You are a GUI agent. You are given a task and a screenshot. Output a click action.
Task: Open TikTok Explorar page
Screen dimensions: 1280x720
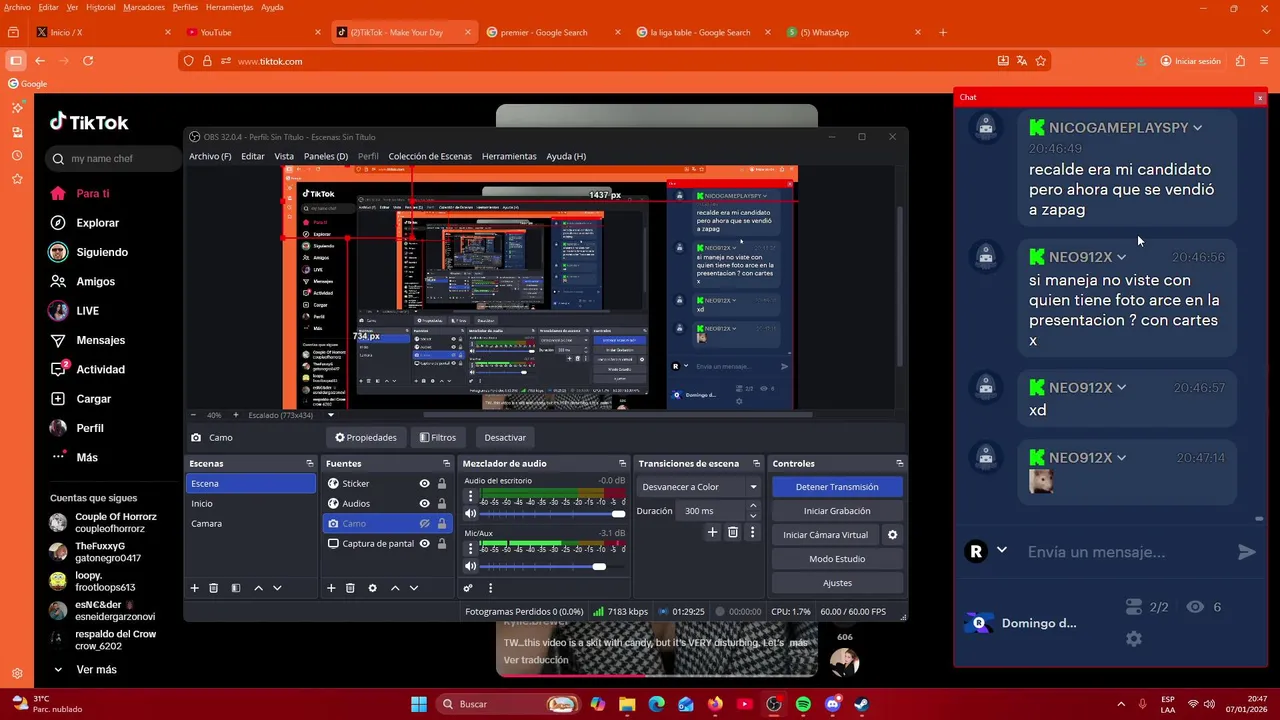pyautogui.click(x=97, y=223)
